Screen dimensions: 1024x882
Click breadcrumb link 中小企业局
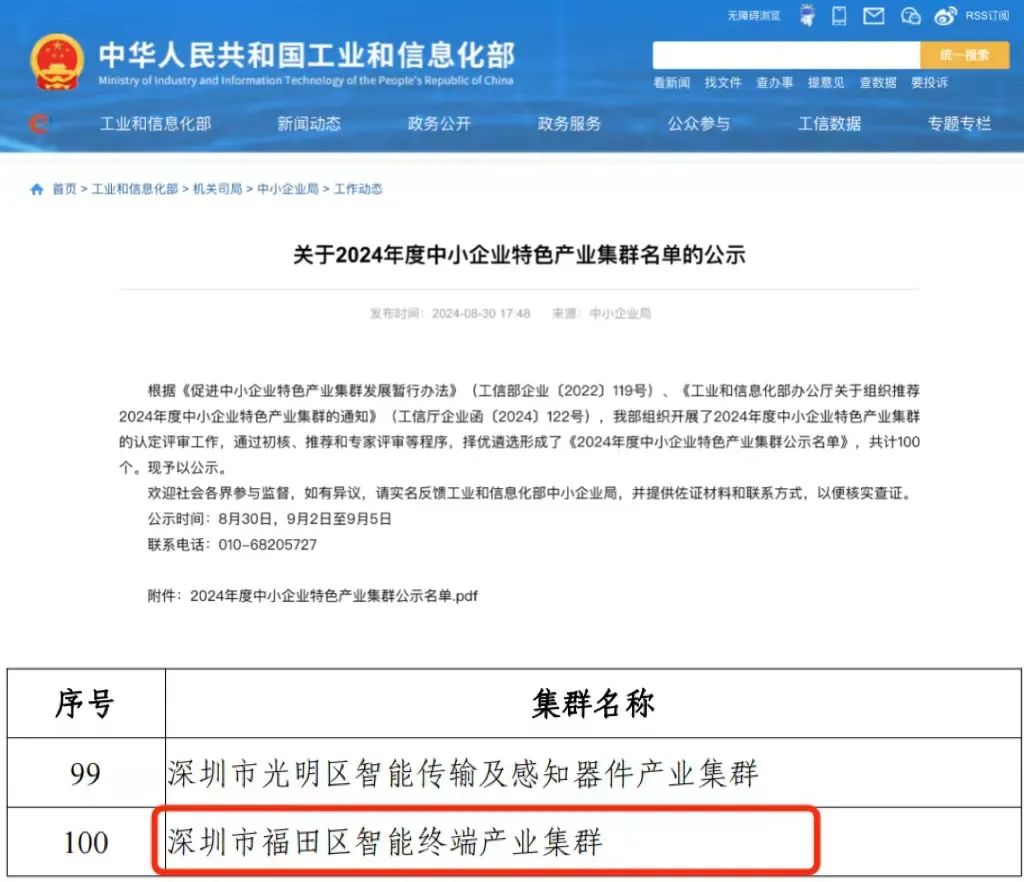[288, 189]
